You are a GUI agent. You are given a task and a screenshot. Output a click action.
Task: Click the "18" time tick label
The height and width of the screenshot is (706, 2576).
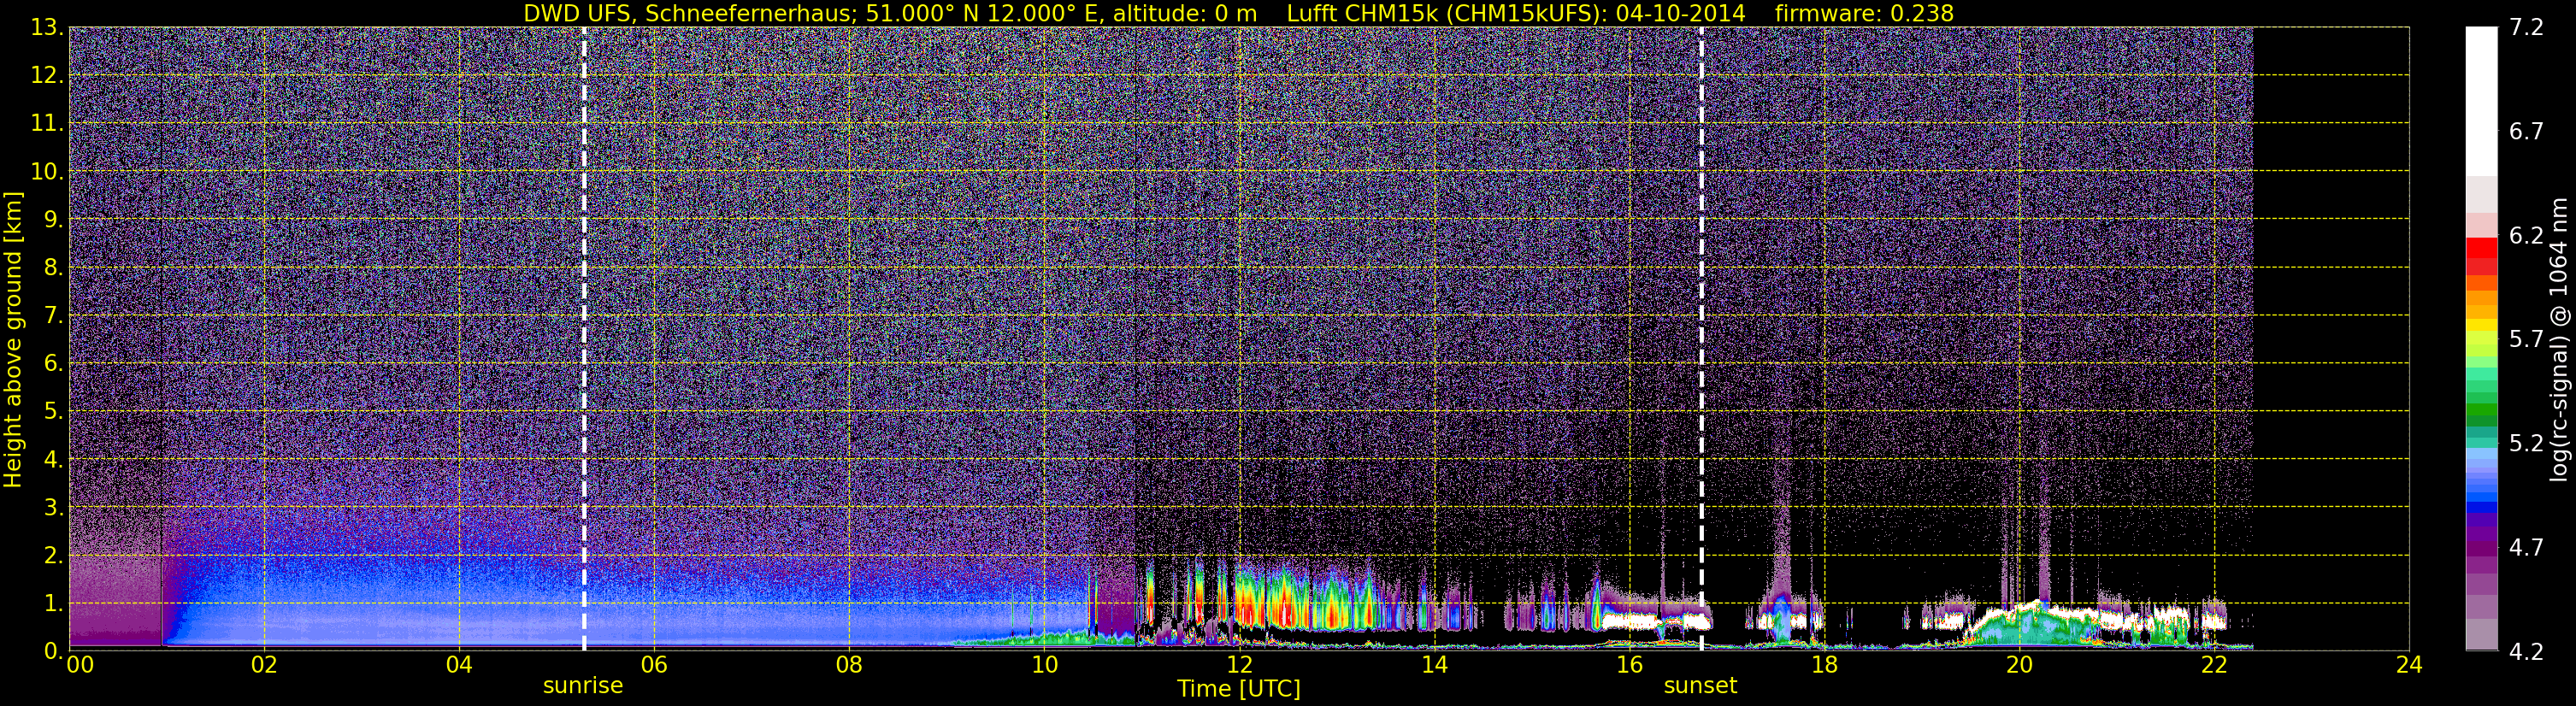pos(1824,665)
